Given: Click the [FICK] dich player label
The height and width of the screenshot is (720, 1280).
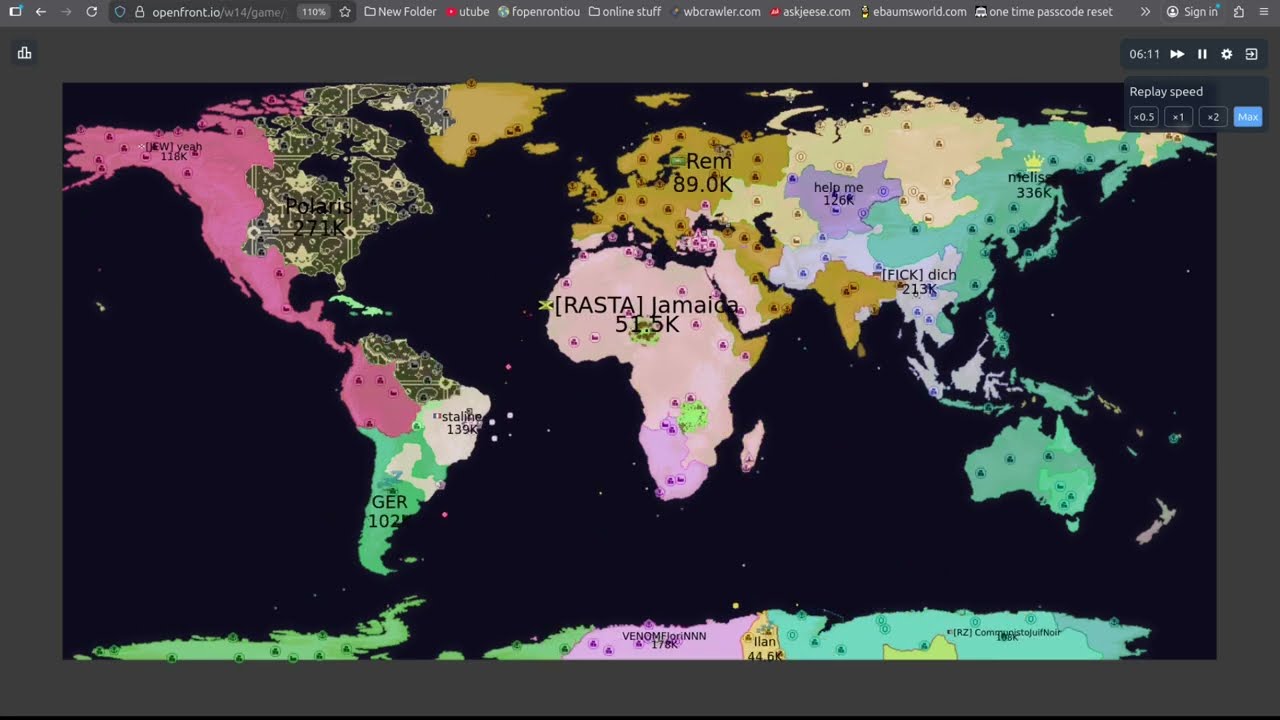Looking at the screenshot, I should pos(919,274).
